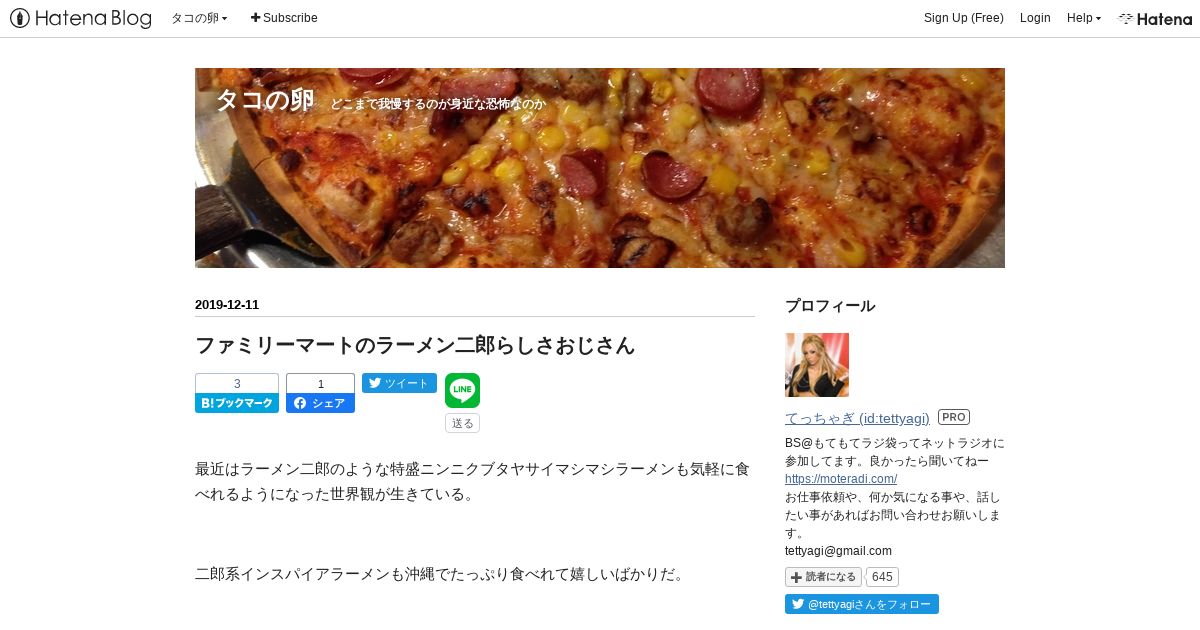Expand the タコの卵 blog dropdown

(200, 18)
